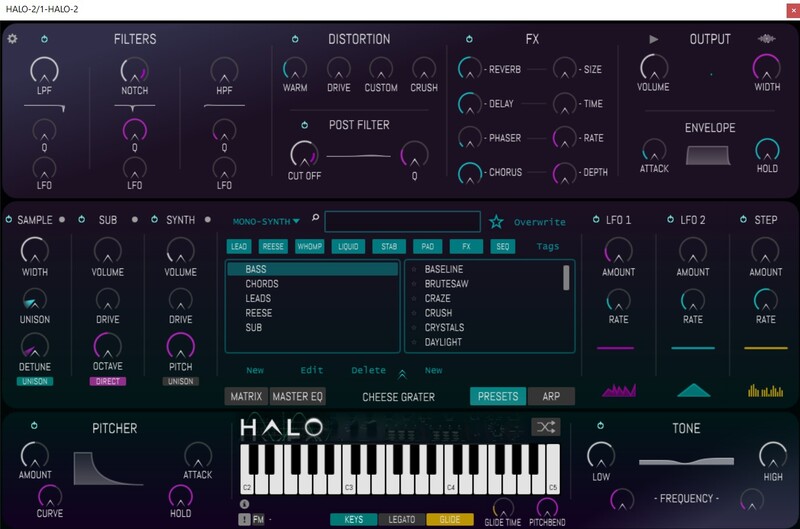The image size is (800, 529).
Task: Select the LEADS category
Action: tap(258, 298)
